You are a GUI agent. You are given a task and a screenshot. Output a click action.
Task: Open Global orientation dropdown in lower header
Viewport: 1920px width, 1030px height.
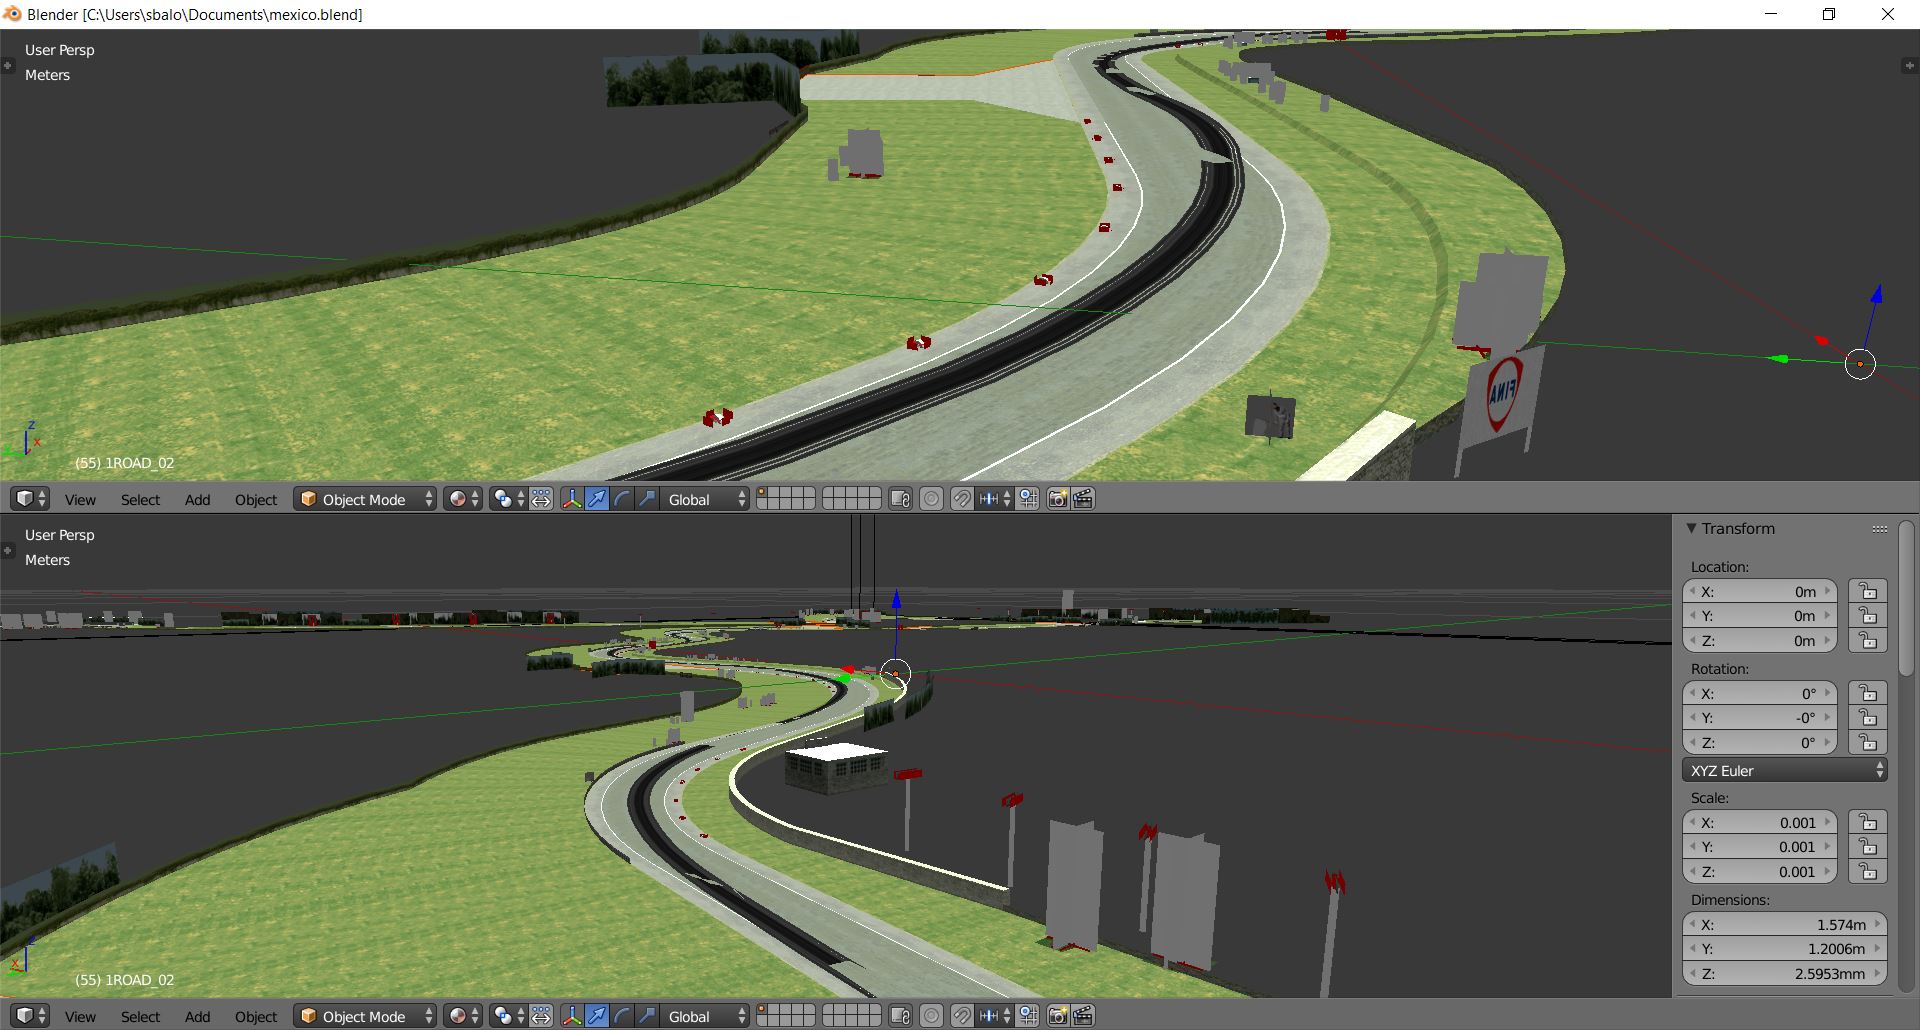[x=705, y=1016]
